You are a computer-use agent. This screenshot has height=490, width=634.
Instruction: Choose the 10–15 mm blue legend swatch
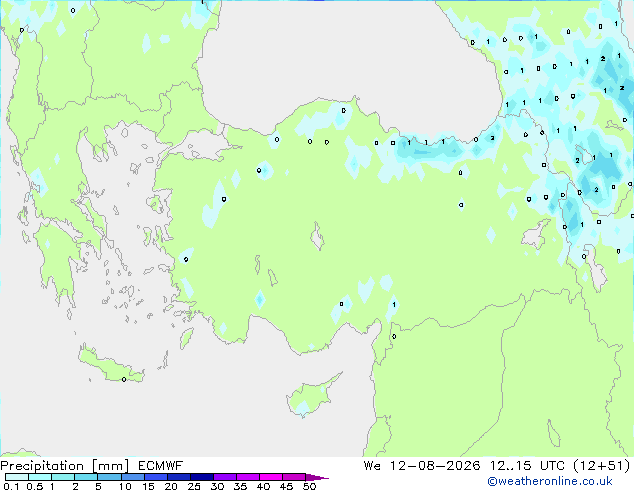(x=132, y=477)
